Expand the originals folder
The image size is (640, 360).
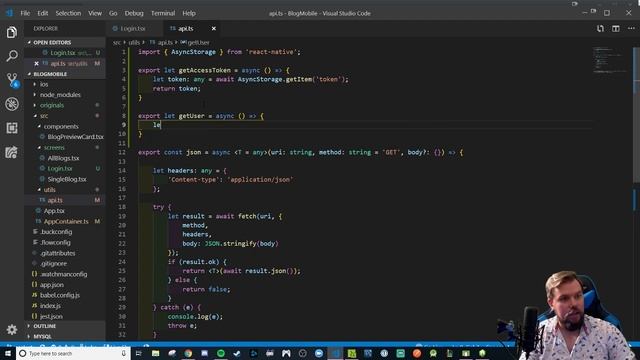(52, 105)
